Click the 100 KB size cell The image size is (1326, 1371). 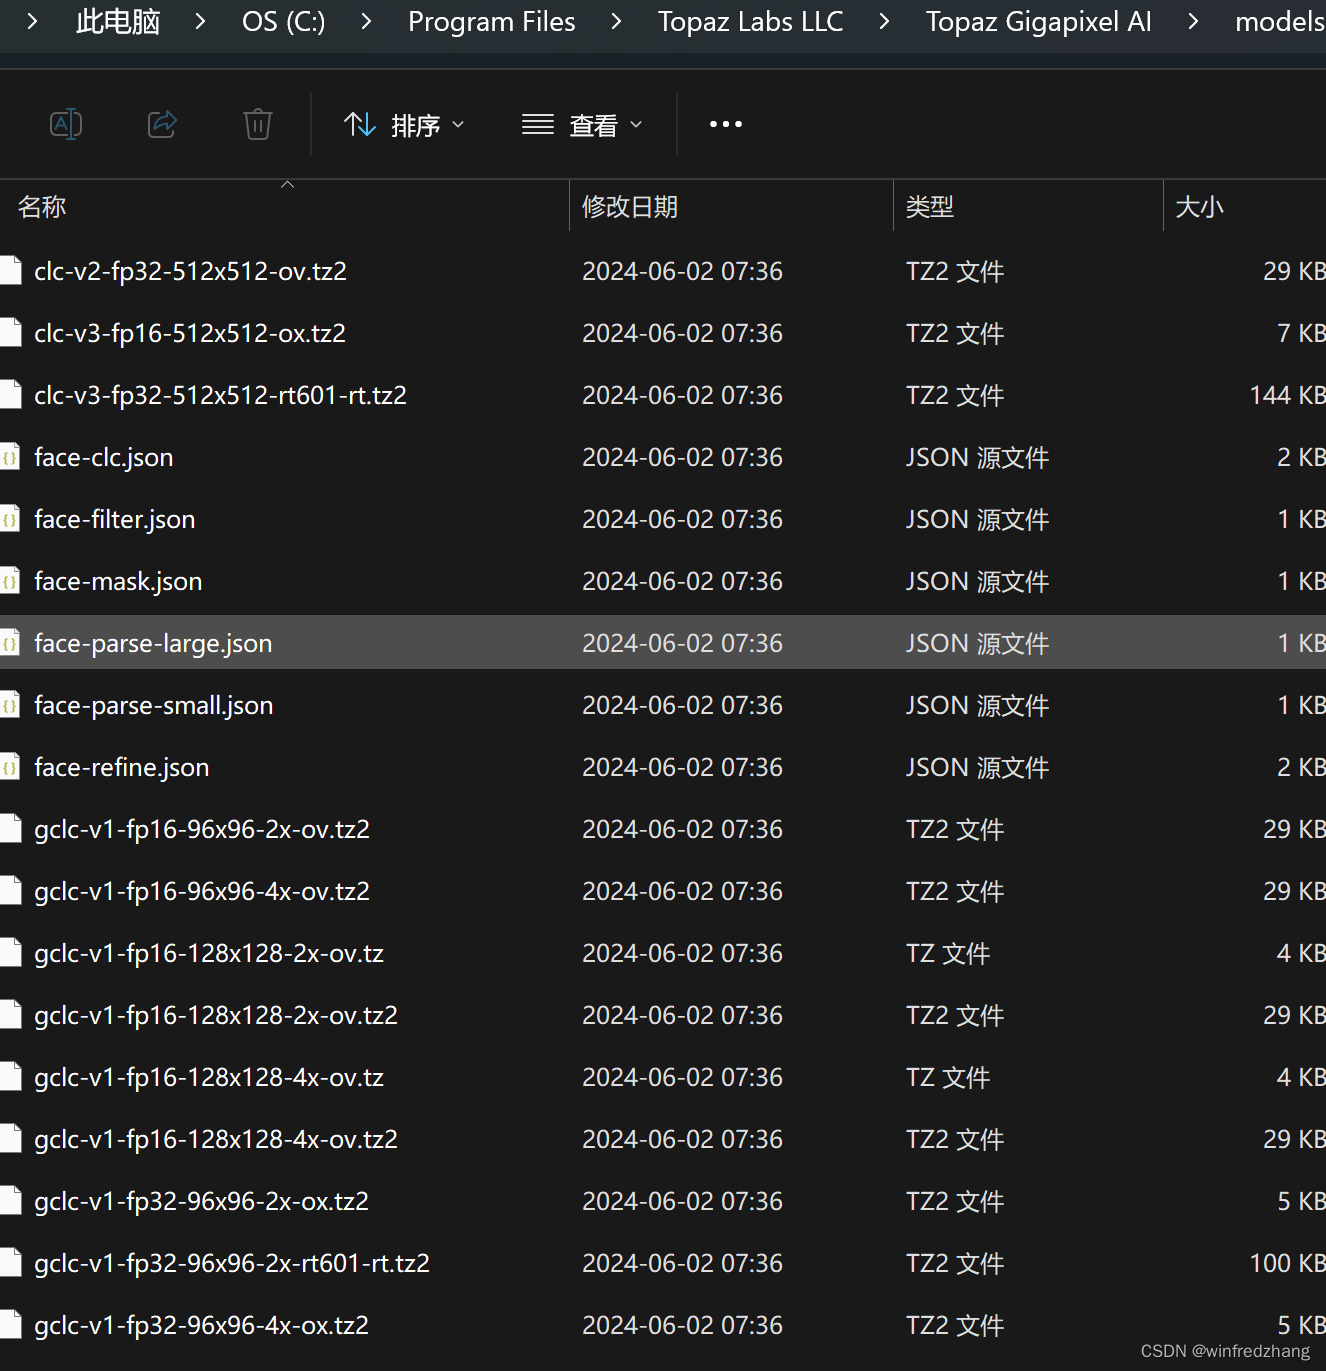tap(1287, 1263)
